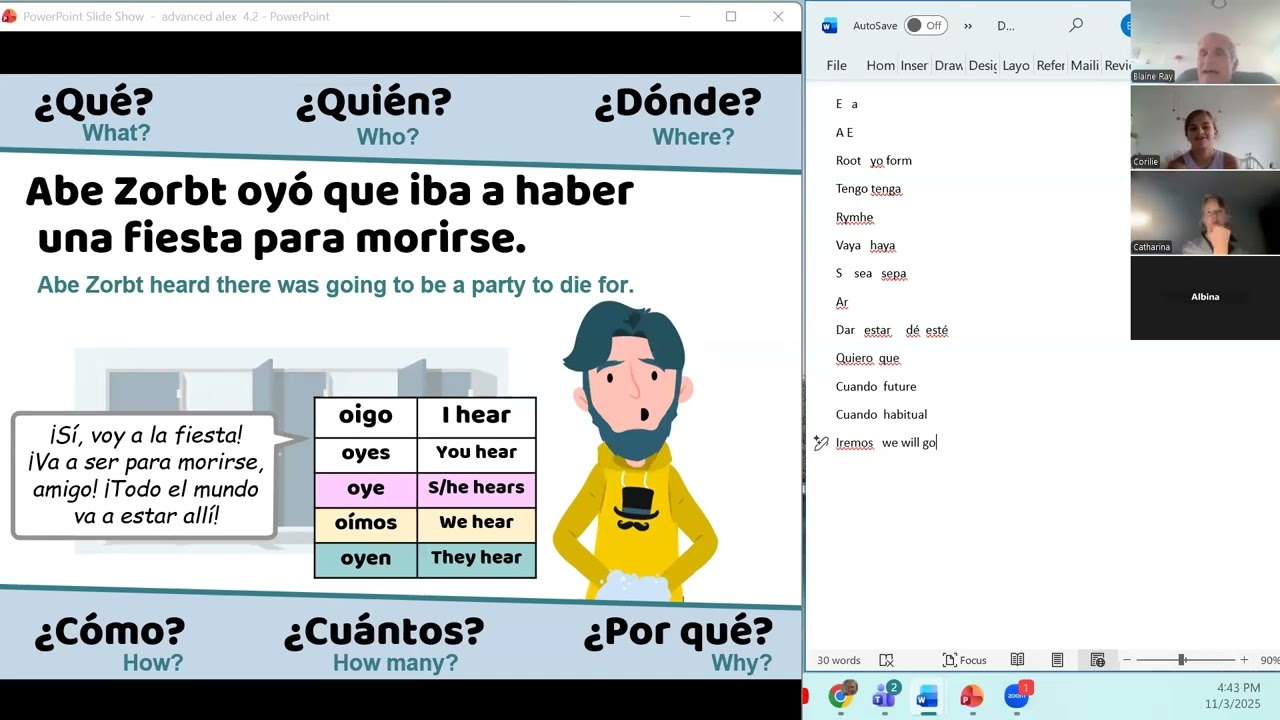The width and height of the screenshot is (1280, 720).
Task: Click the 'Dar estar dé esté' line
Action: tap(891, 330)
